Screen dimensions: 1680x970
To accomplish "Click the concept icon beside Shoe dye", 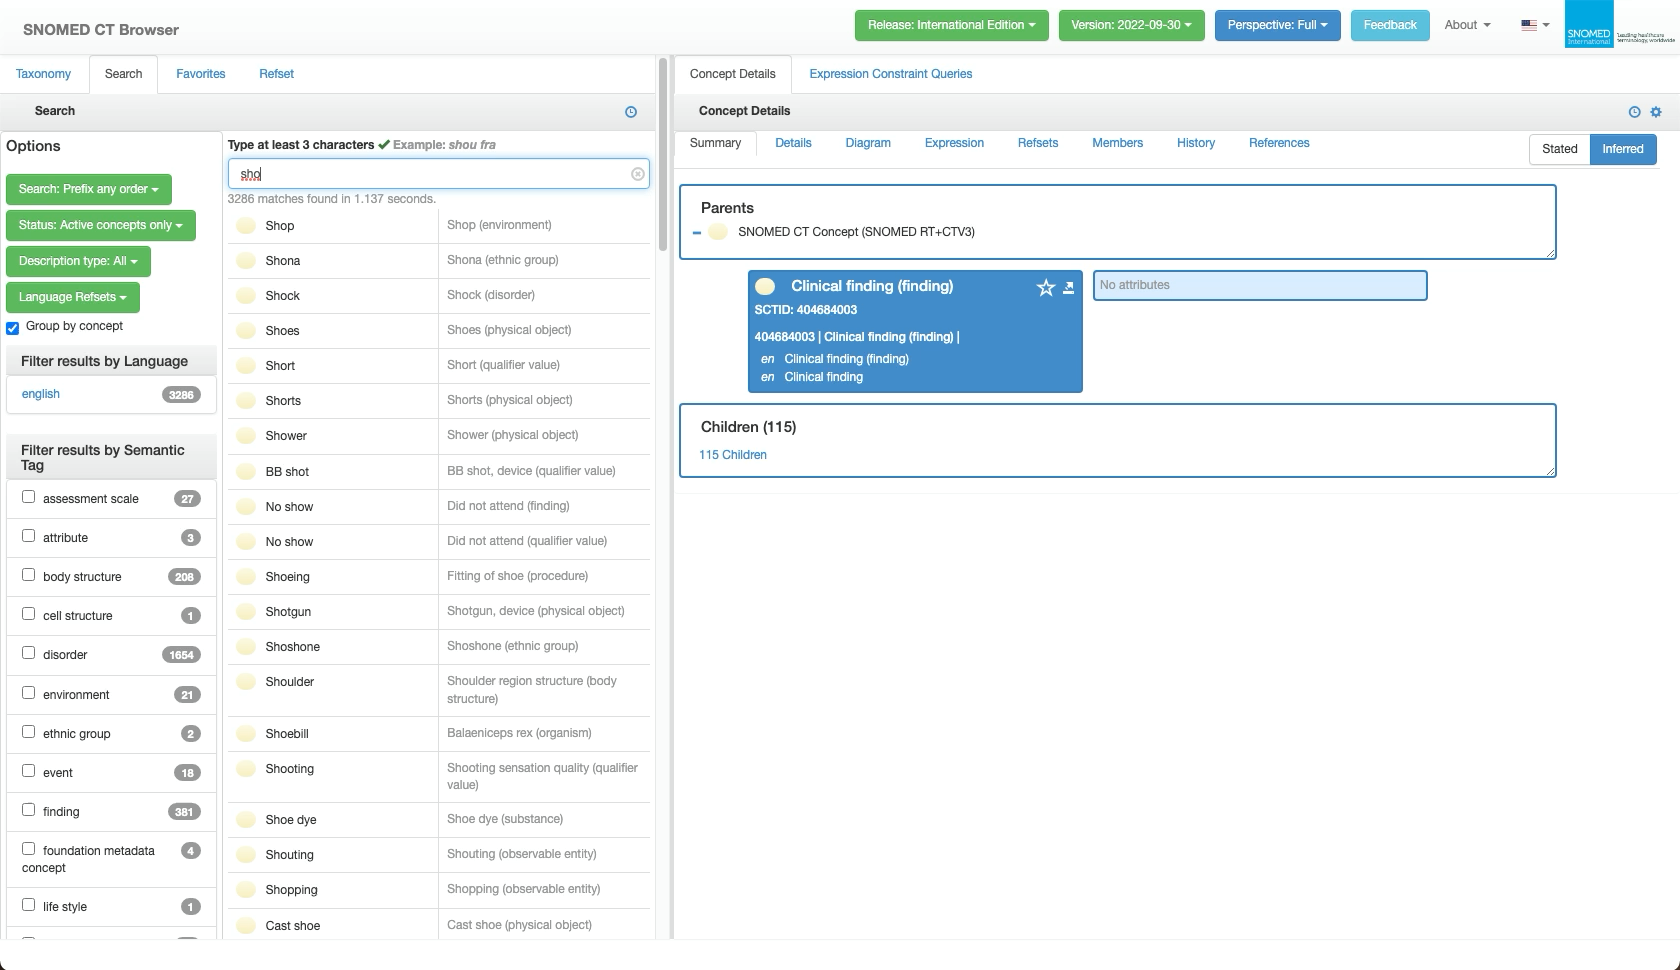I will pyautogui.click(x=245, y=820).
